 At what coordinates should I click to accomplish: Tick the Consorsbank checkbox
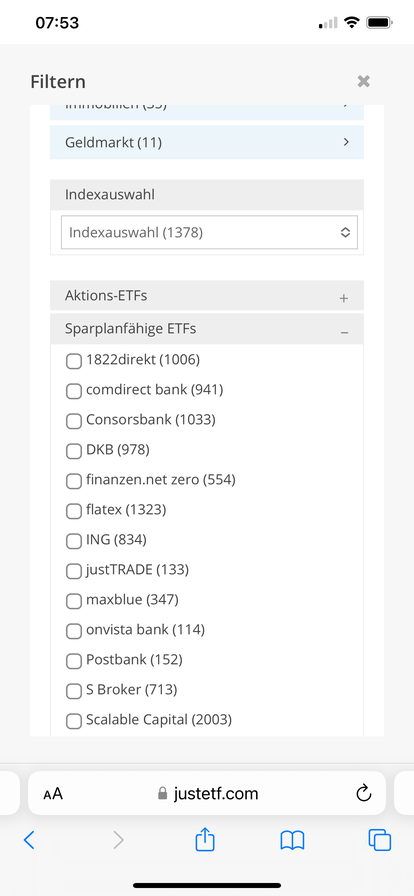coord(74,421)
